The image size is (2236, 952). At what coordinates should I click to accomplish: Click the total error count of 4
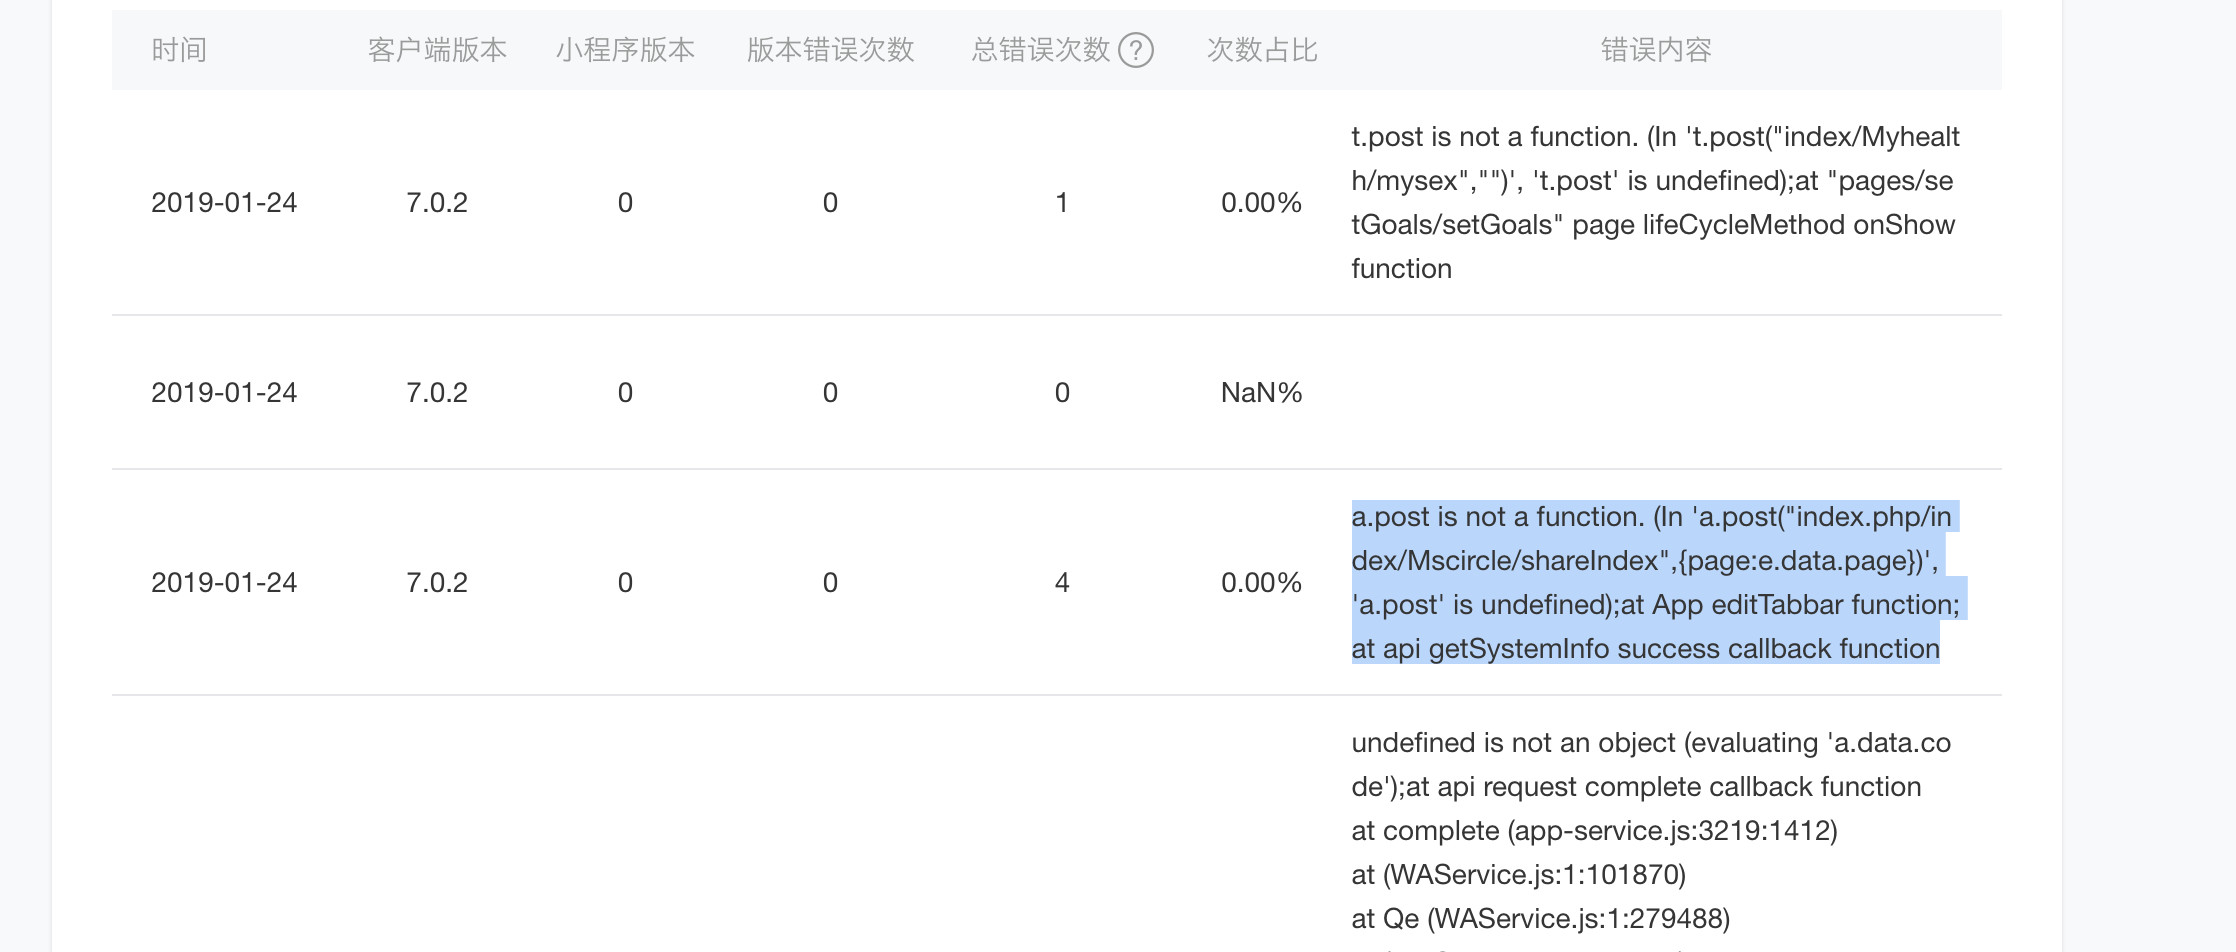click(1062, 583)
